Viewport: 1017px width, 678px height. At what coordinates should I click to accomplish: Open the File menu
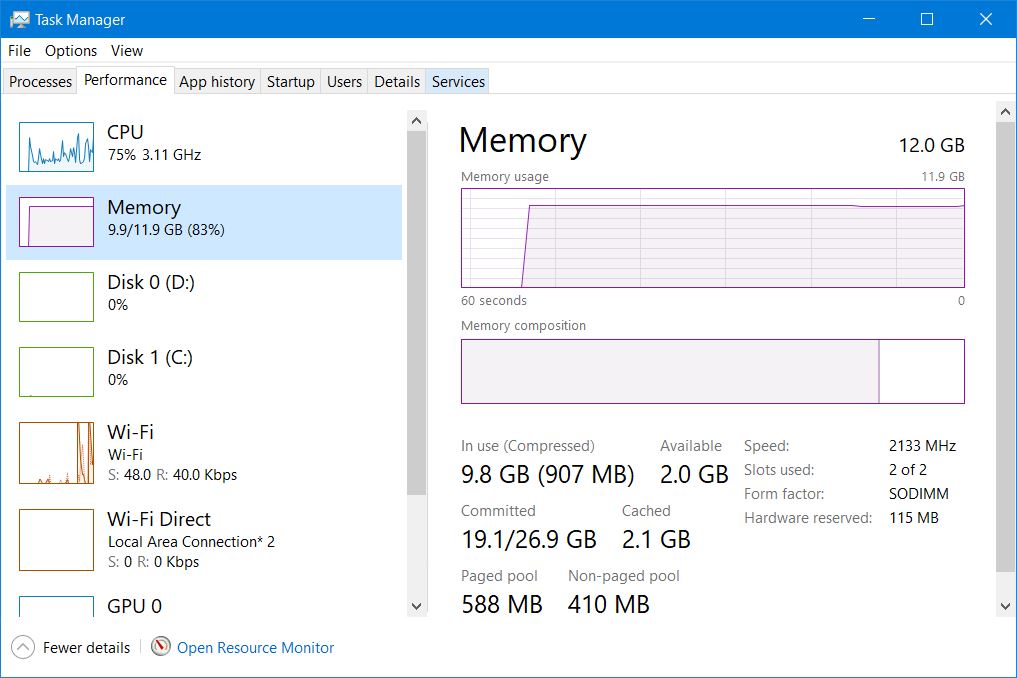click(19, 51)
